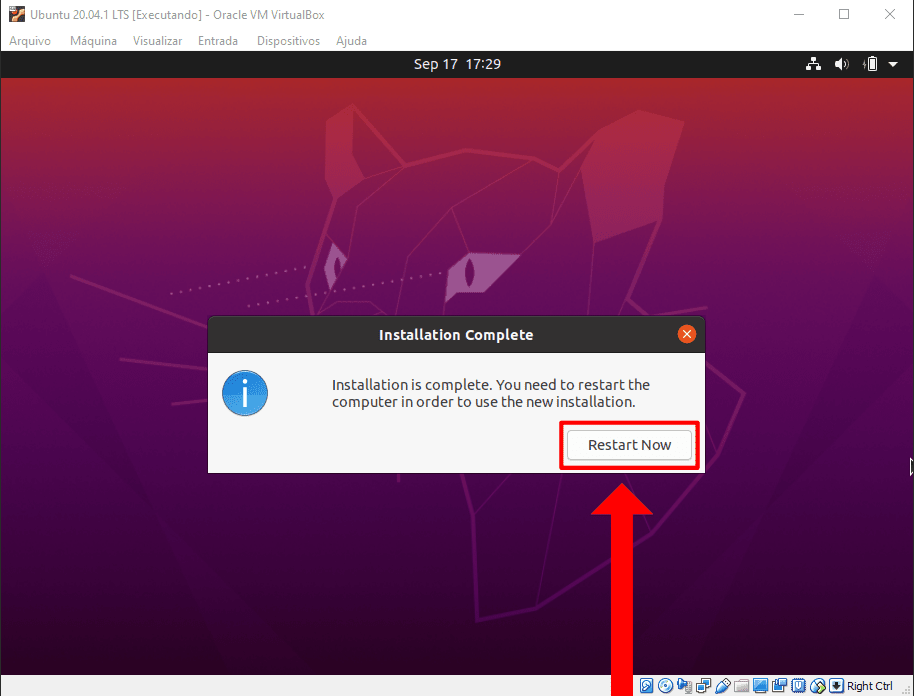Click the CPU virtualization status icon
Viewport: 914px width, 696px height.
tap(799, 686)
